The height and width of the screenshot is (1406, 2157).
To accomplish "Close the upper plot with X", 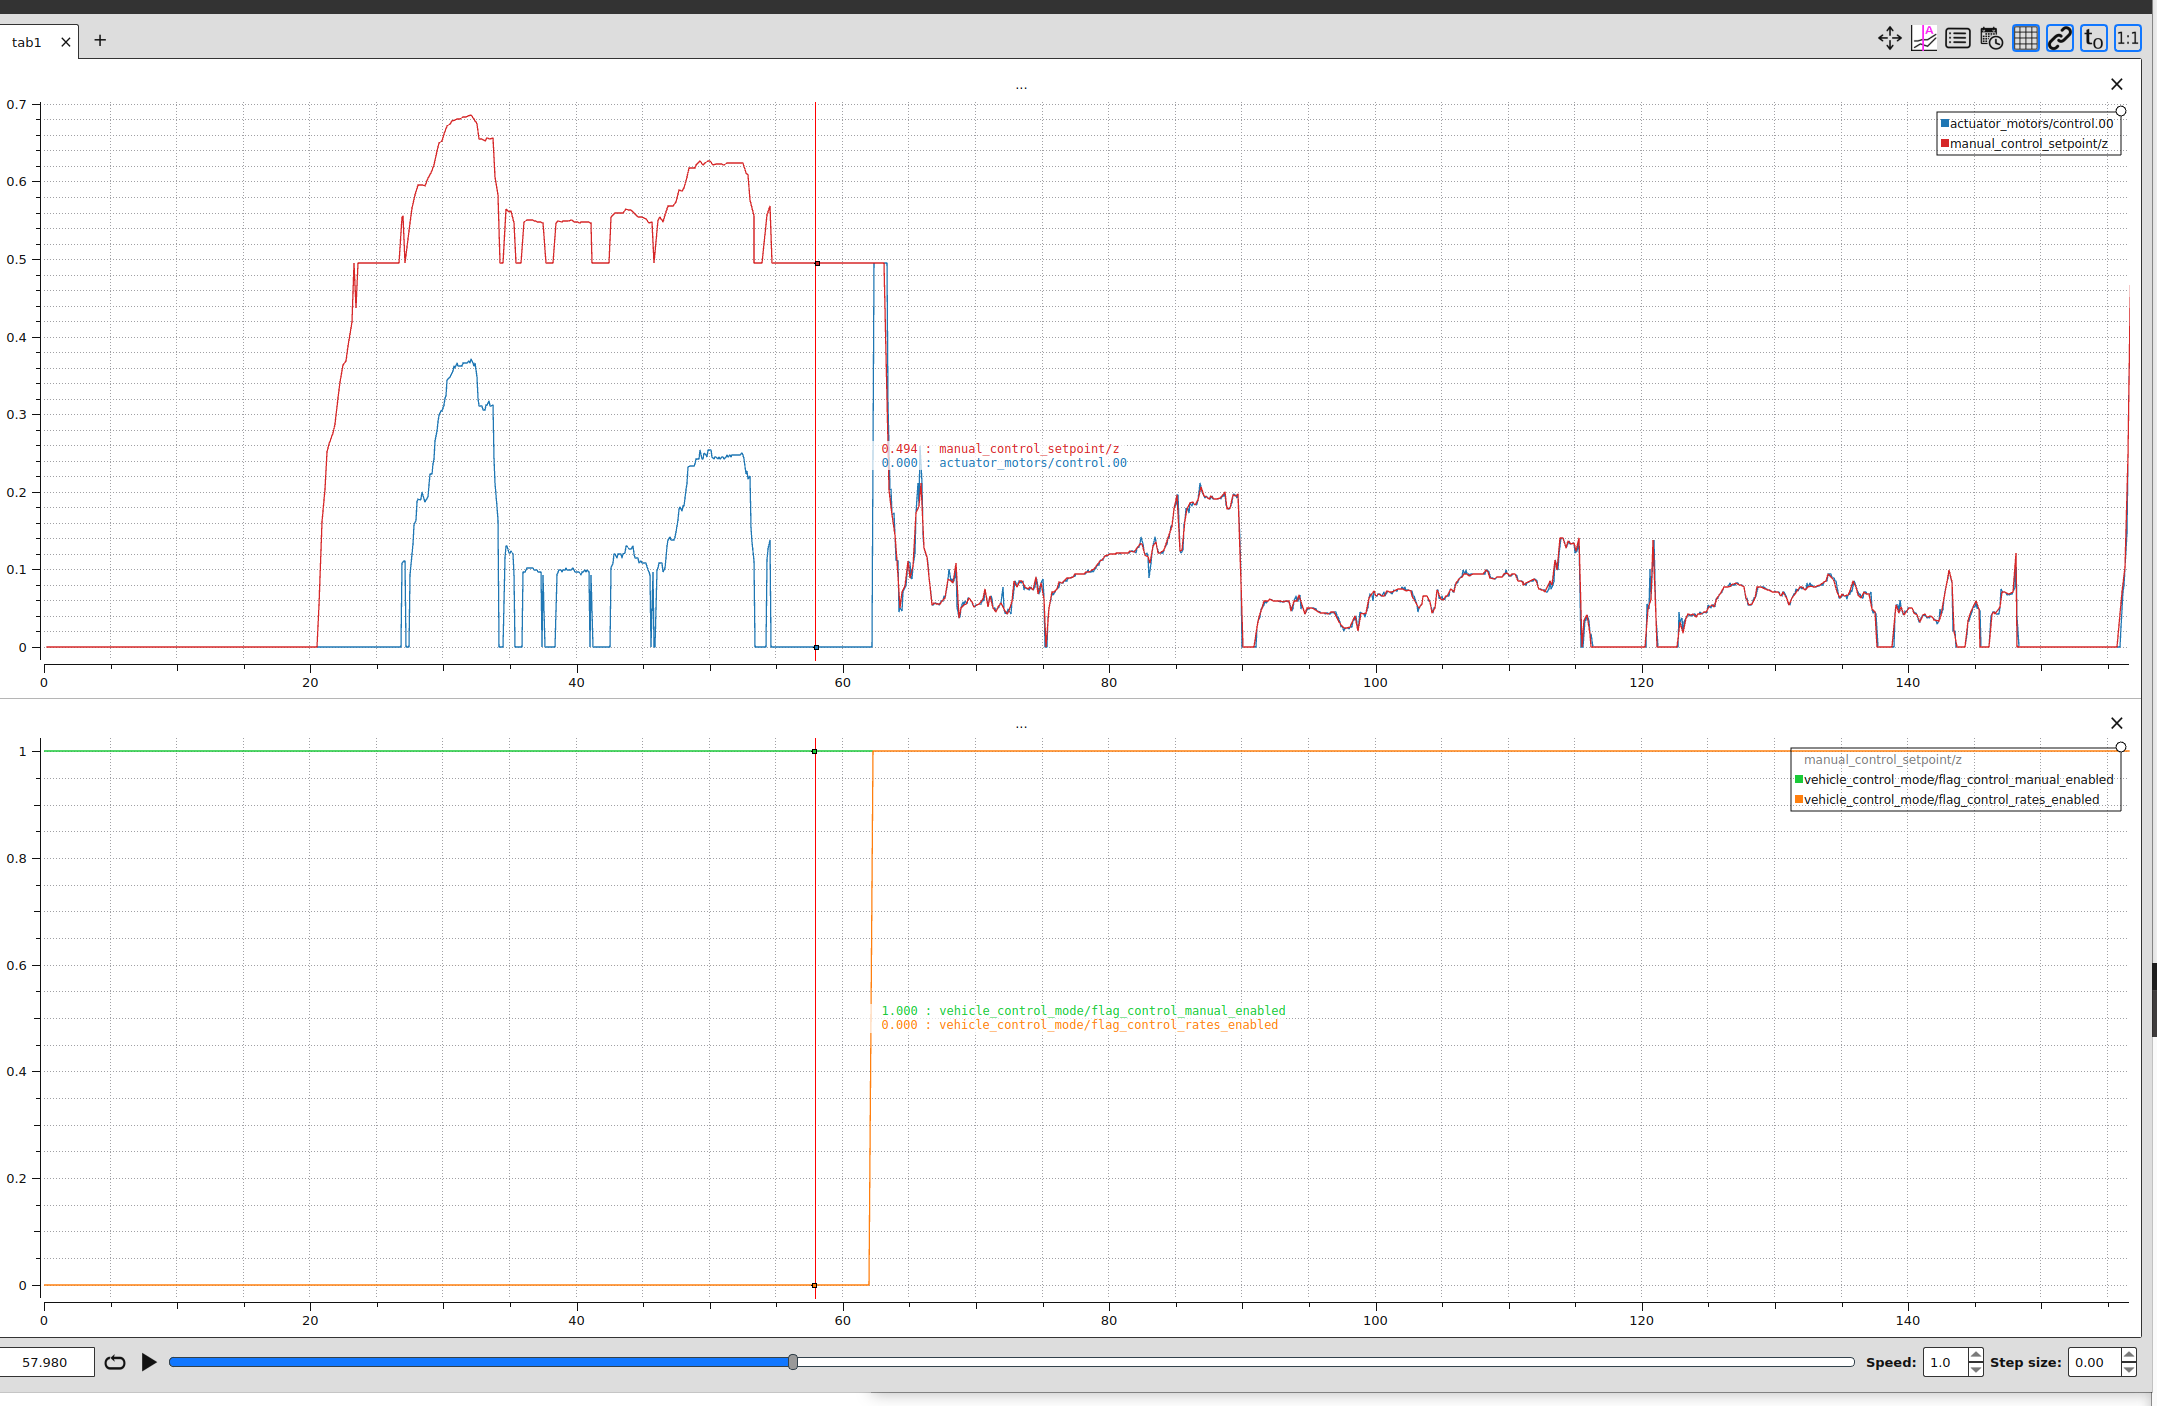I will coord(2116,85).
